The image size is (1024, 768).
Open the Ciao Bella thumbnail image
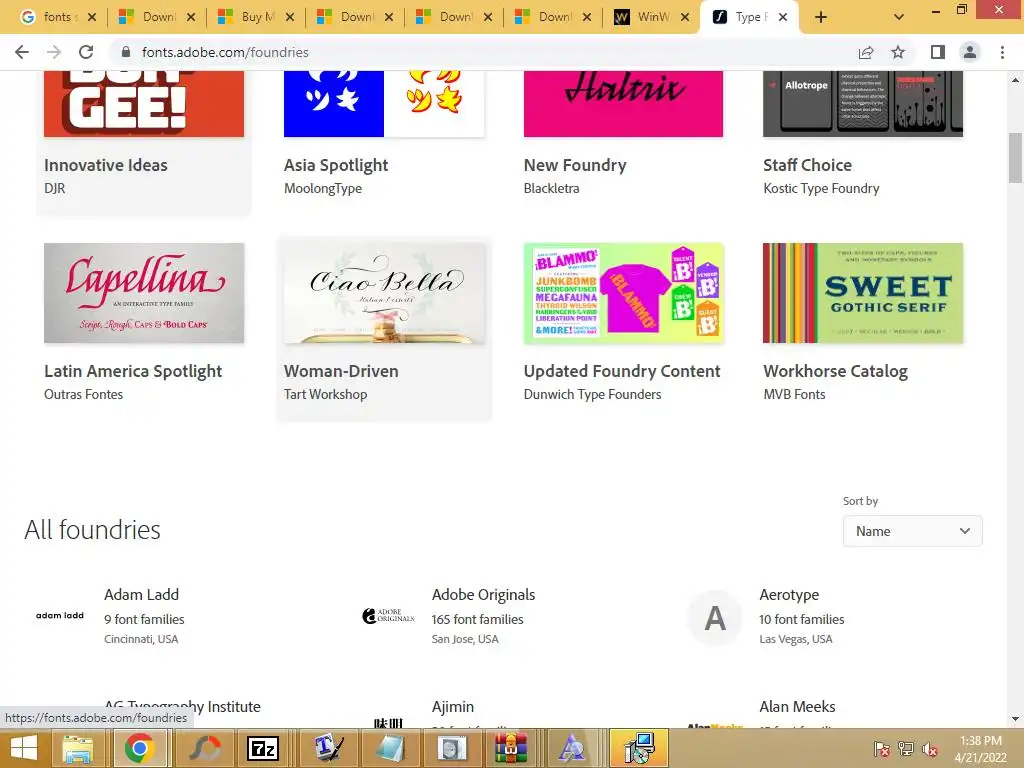tap(384, 293)
